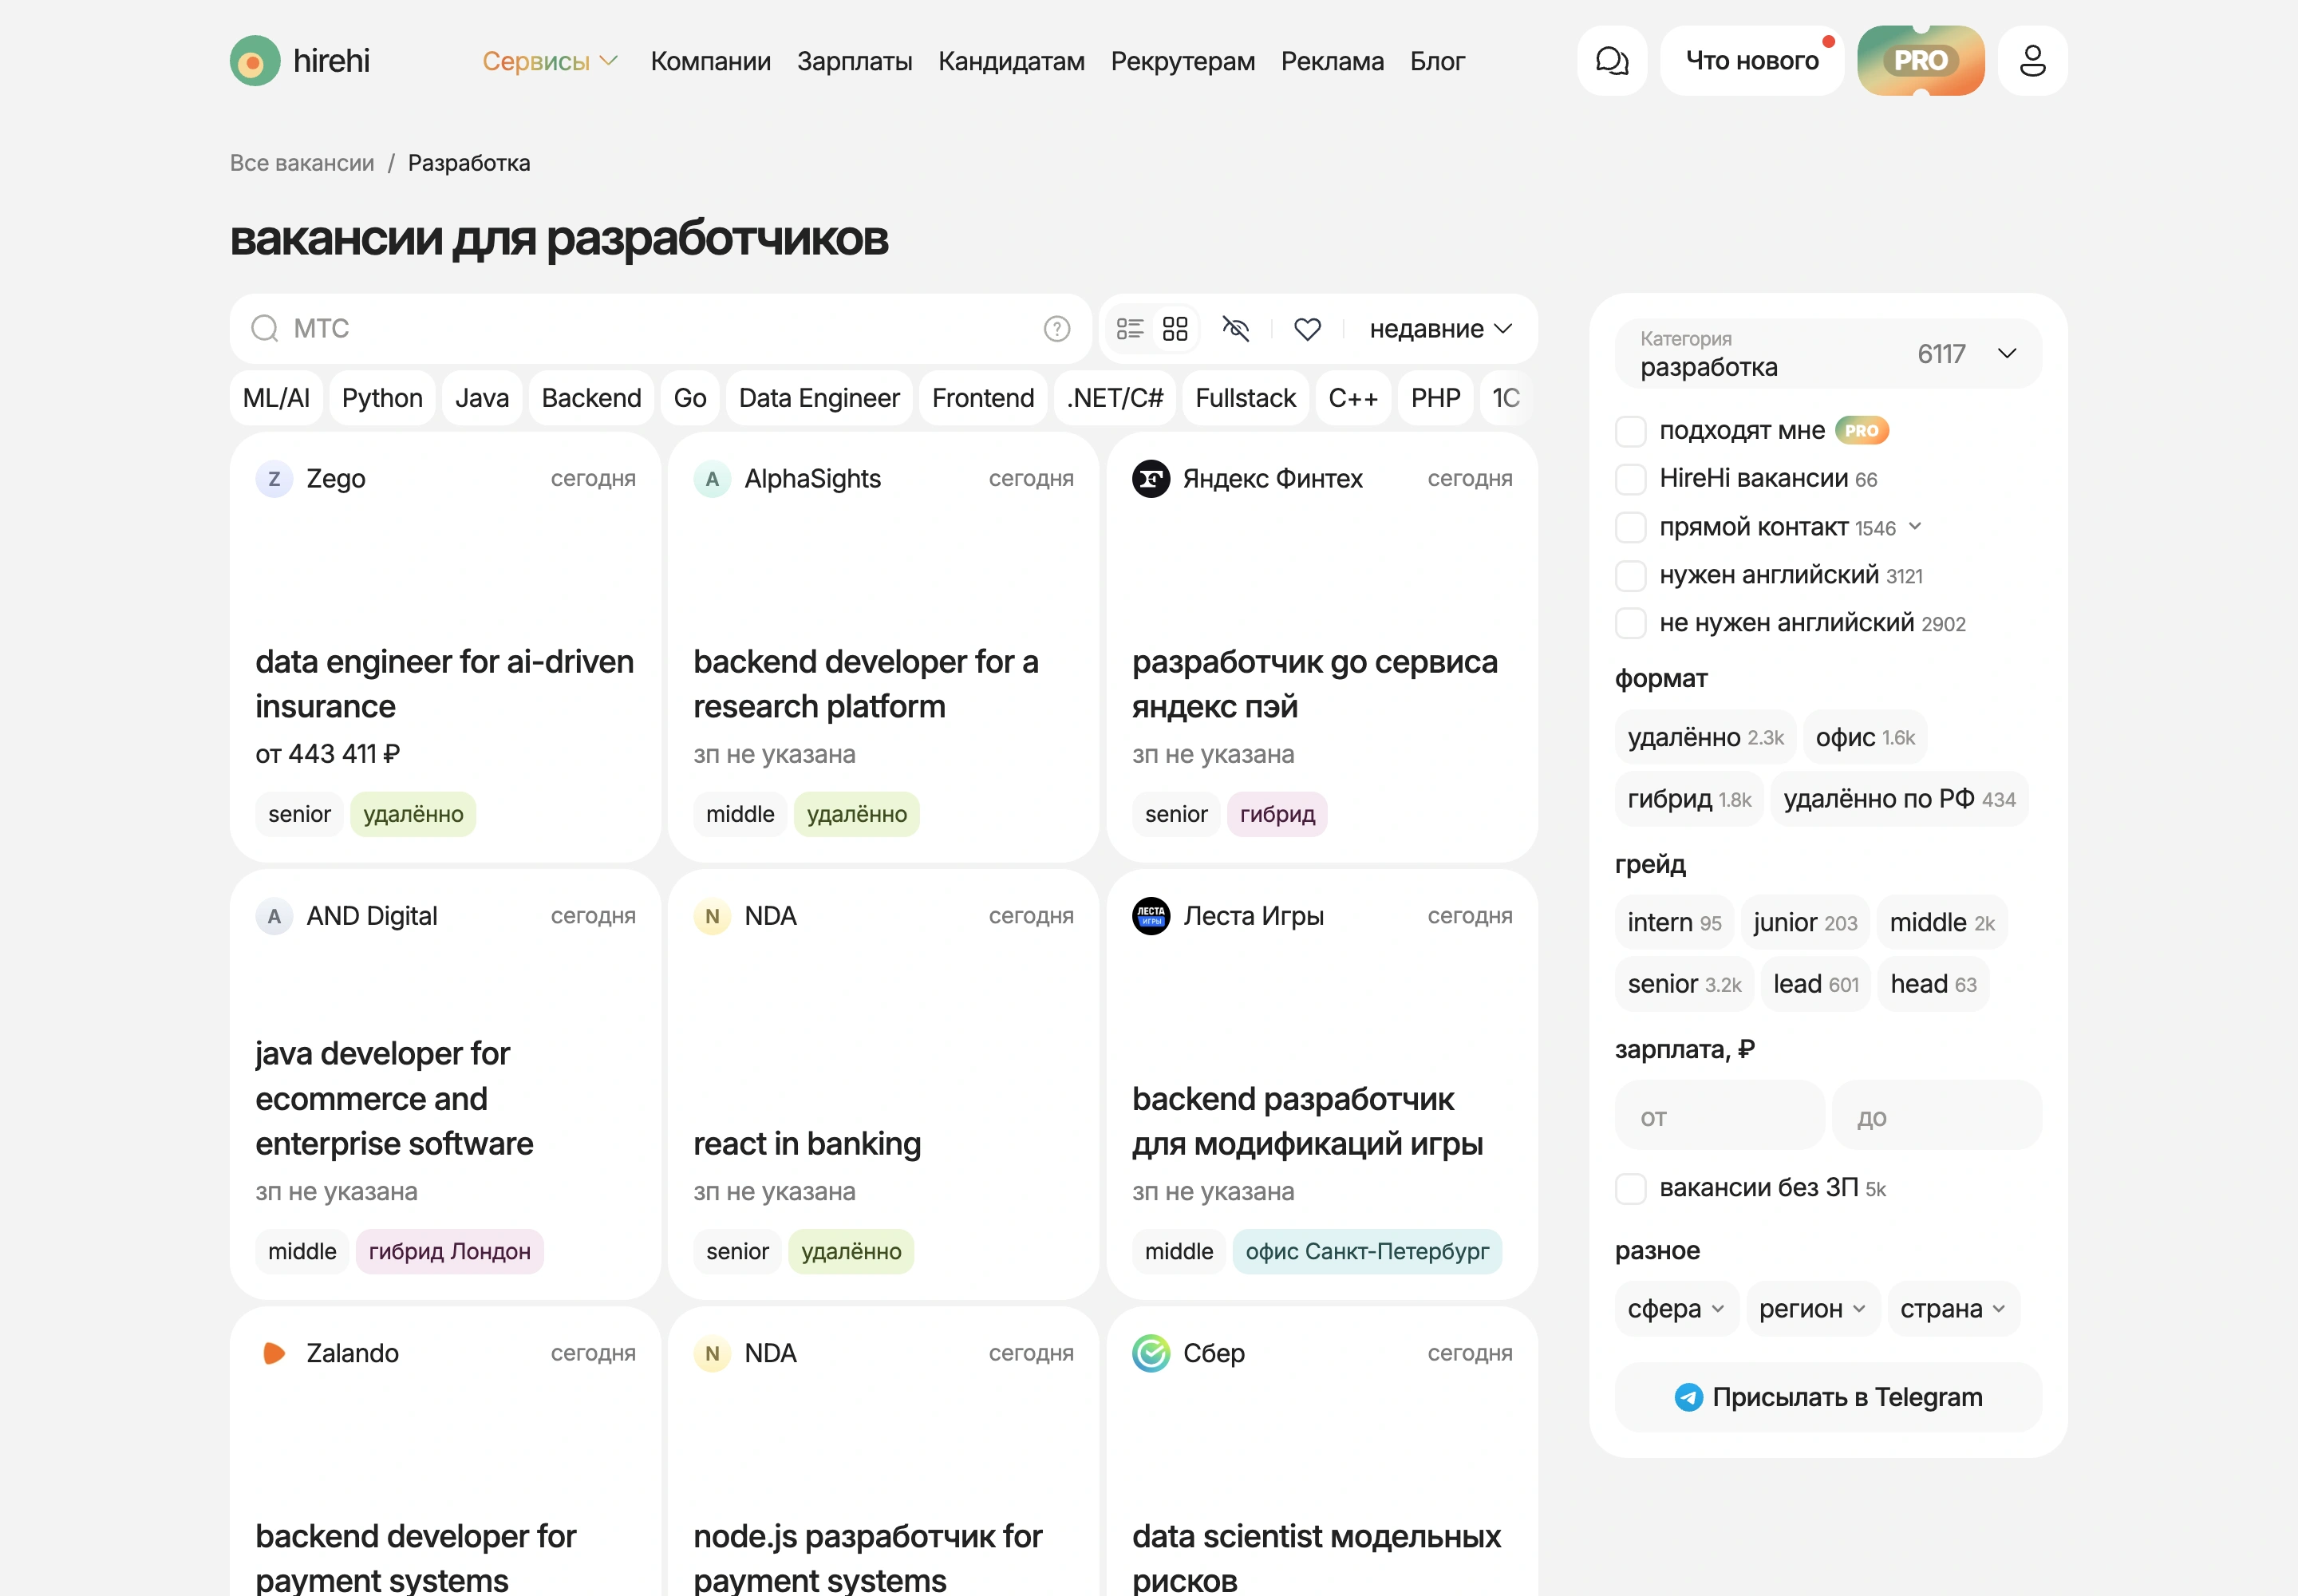Select ML/AI specialization tag
This screenshot has height=1596, width=2298.
coord(276,398)
